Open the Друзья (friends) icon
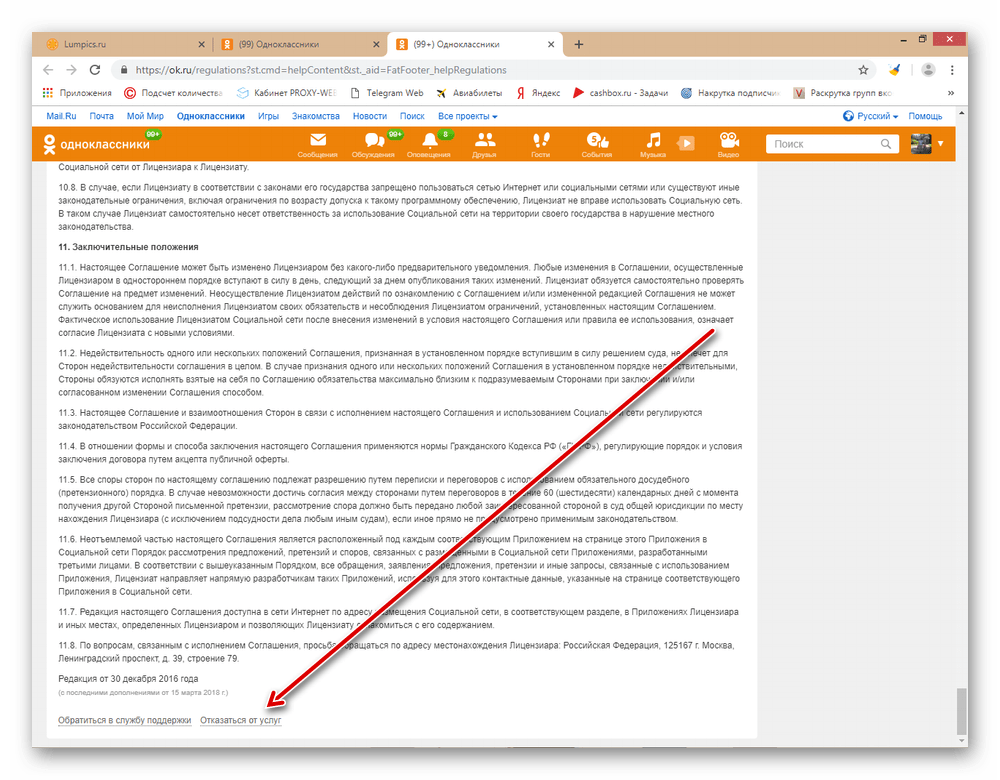The height and width of the screenshot is (780, 1000). point(486,143)
